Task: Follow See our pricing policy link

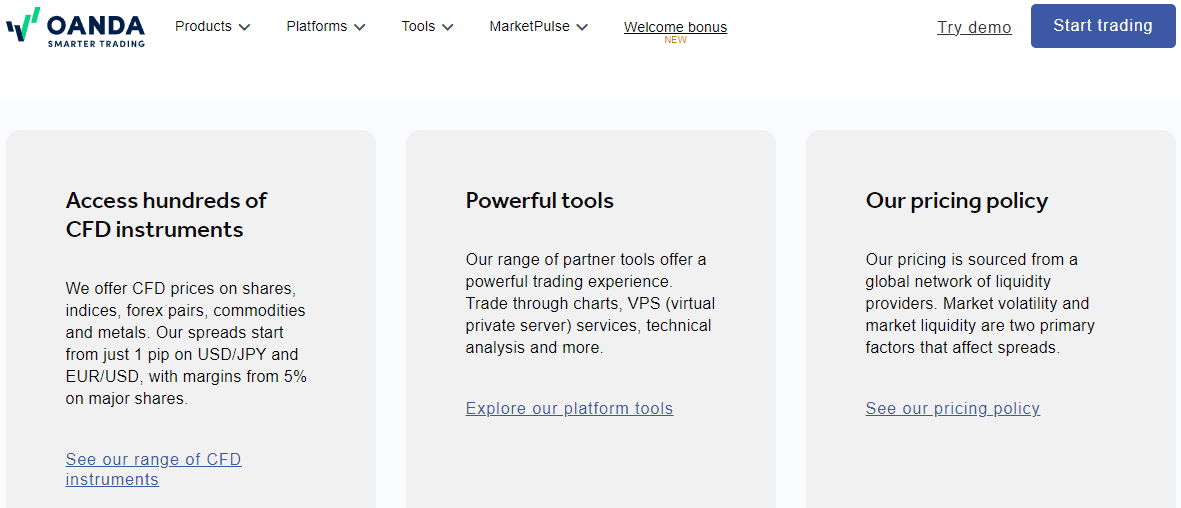Action: (x=953, y=409)
